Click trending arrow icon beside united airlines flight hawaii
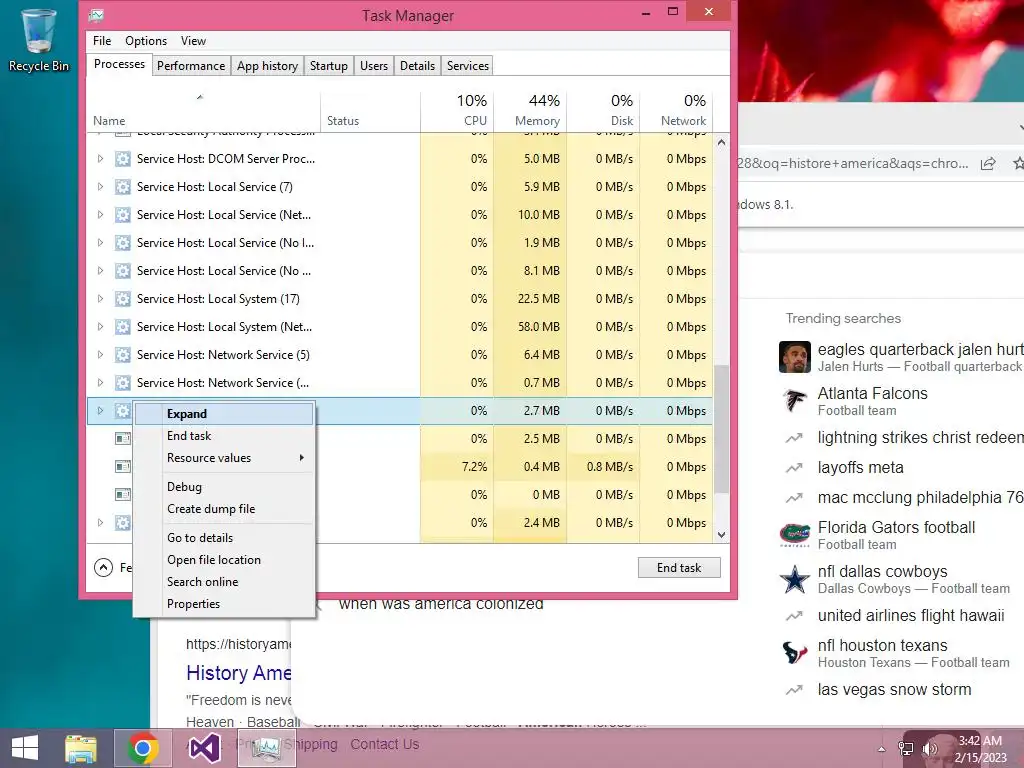Image resolution: width=1024 pixels, height=768 pixels. pyautogui.click(x=794, y=616)
